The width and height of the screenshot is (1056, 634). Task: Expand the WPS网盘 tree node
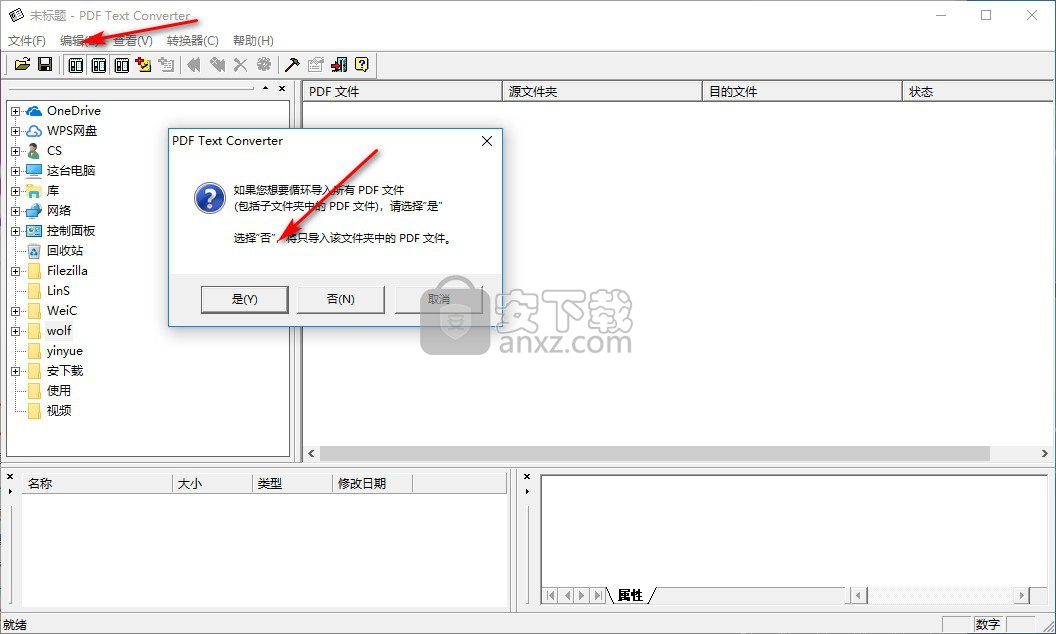tap(15, 131)
